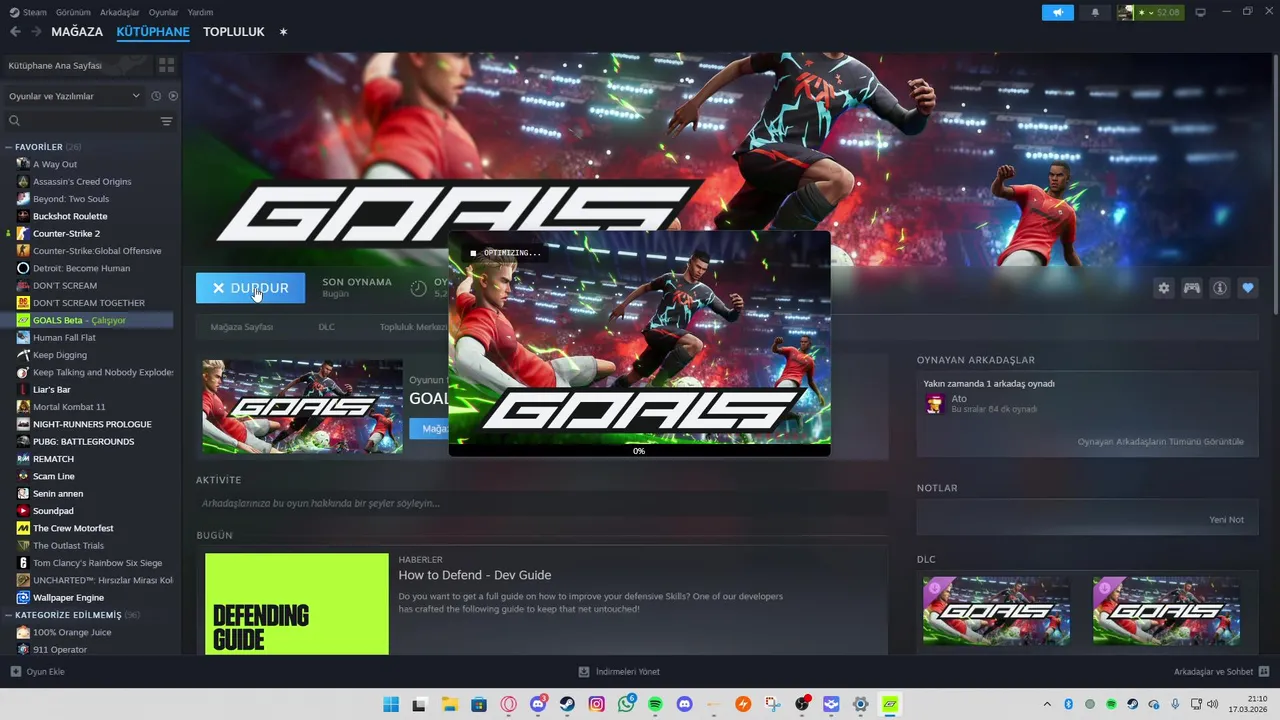The height and width of the screenshot is (720, 1280).
Task: Go back with the left arrow
Action: 15,32
